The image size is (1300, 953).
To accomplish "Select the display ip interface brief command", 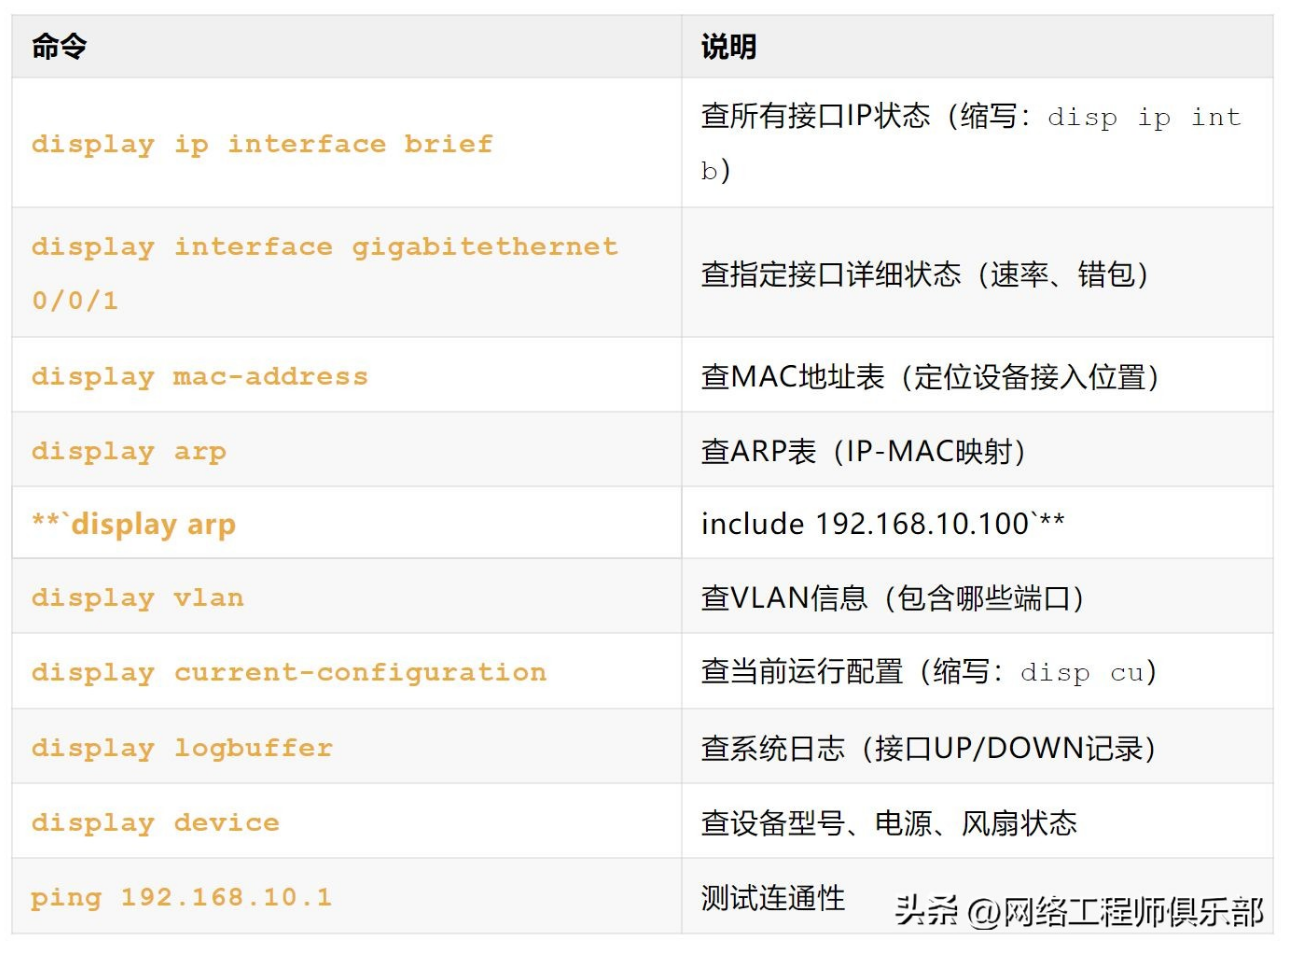I will (262, 144).
